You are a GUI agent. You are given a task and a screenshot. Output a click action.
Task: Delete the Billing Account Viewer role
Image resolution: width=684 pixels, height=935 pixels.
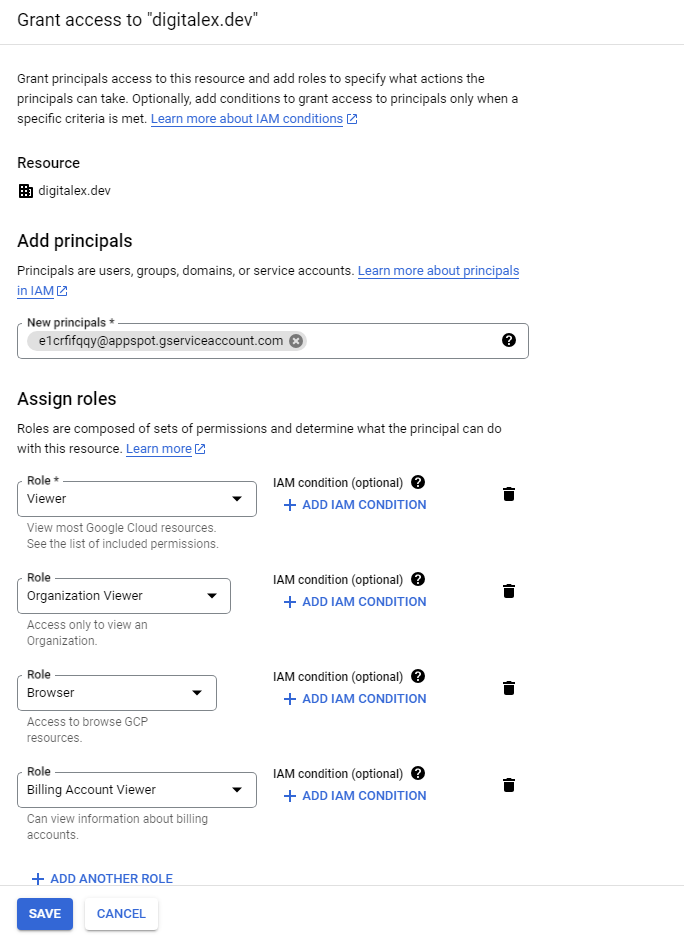click(x=509, y=785)
